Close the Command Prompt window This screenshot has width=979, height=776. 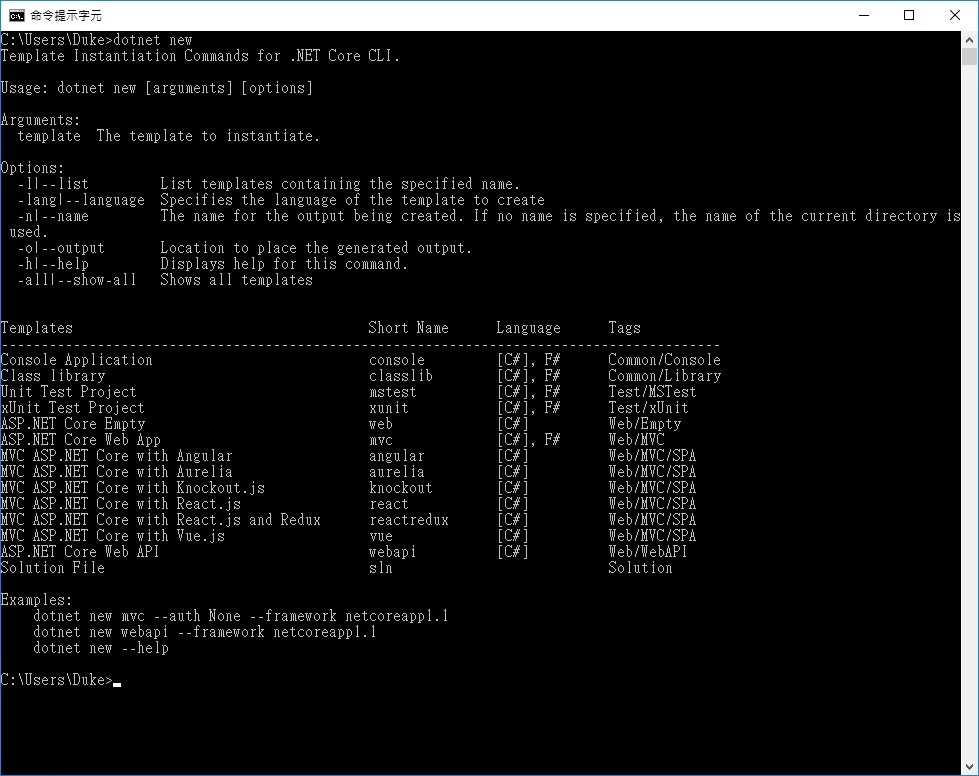pyautogui.click(x=955, y=15)
